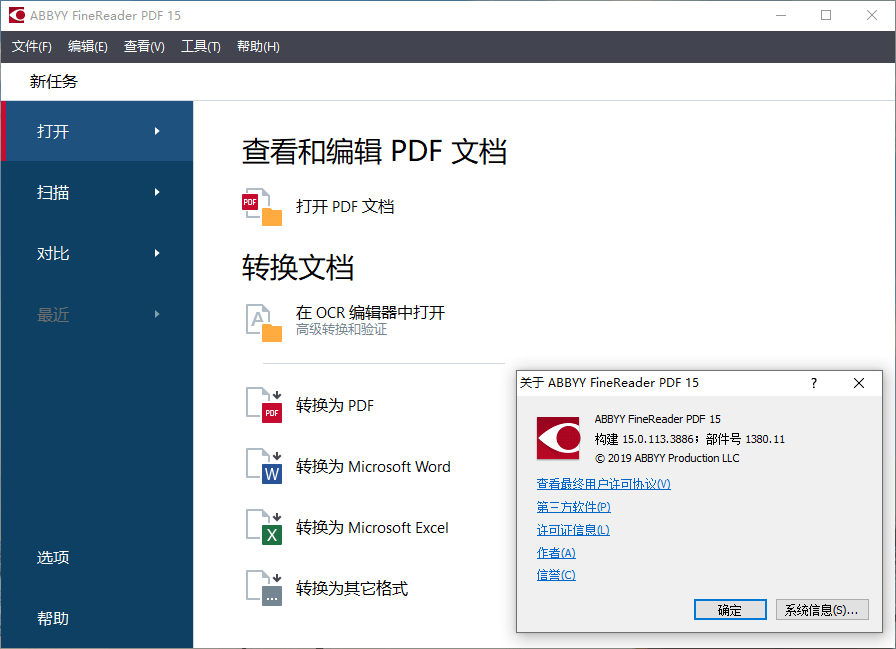Image resolution: width=896 pixels, height=649 pixels.
Task: Click 在 OCR 编辑器中打开 text
Action: coord(370,313)
